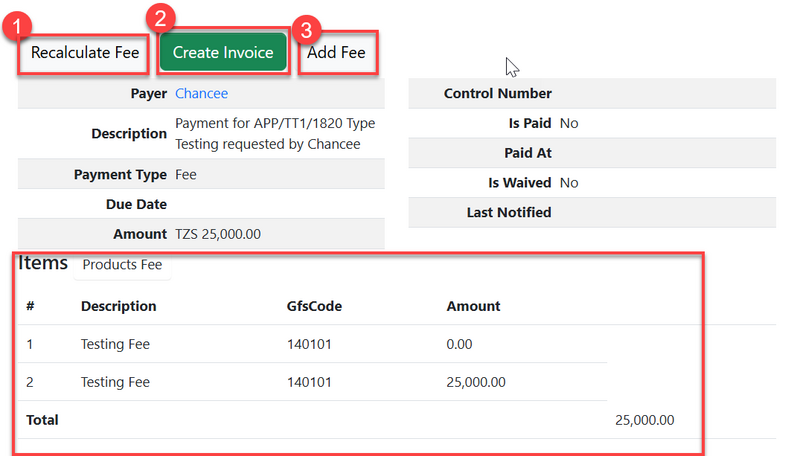Click the Is Waived value No
800x456 pixels.
tap(569, 183)
